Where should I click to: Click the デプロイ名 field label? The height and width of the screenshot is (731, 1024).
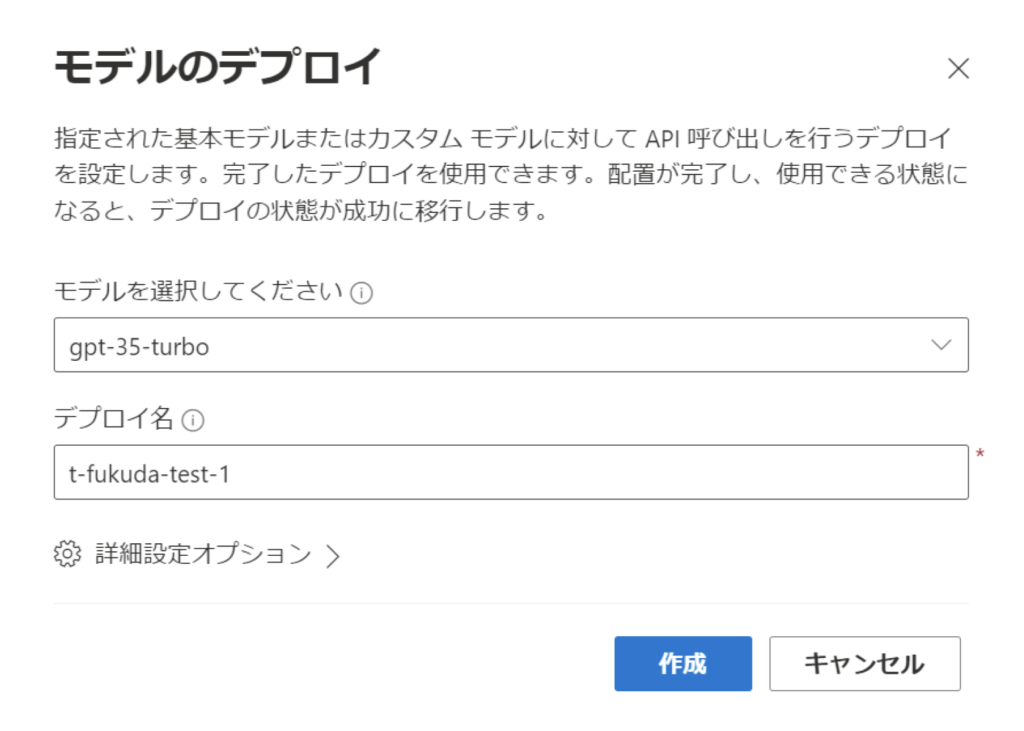coord(114,420)
